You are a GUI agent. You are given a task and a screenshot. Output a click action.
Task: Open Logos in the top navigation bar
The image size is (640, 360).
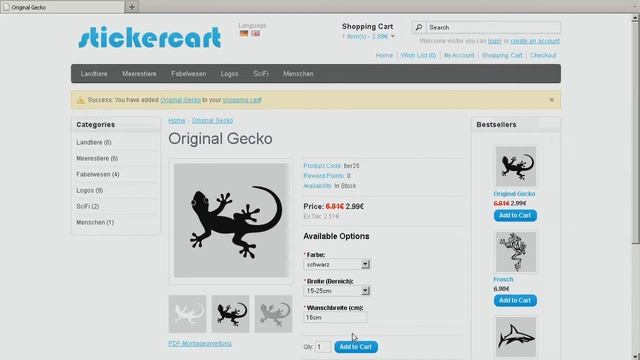(229, 74)
